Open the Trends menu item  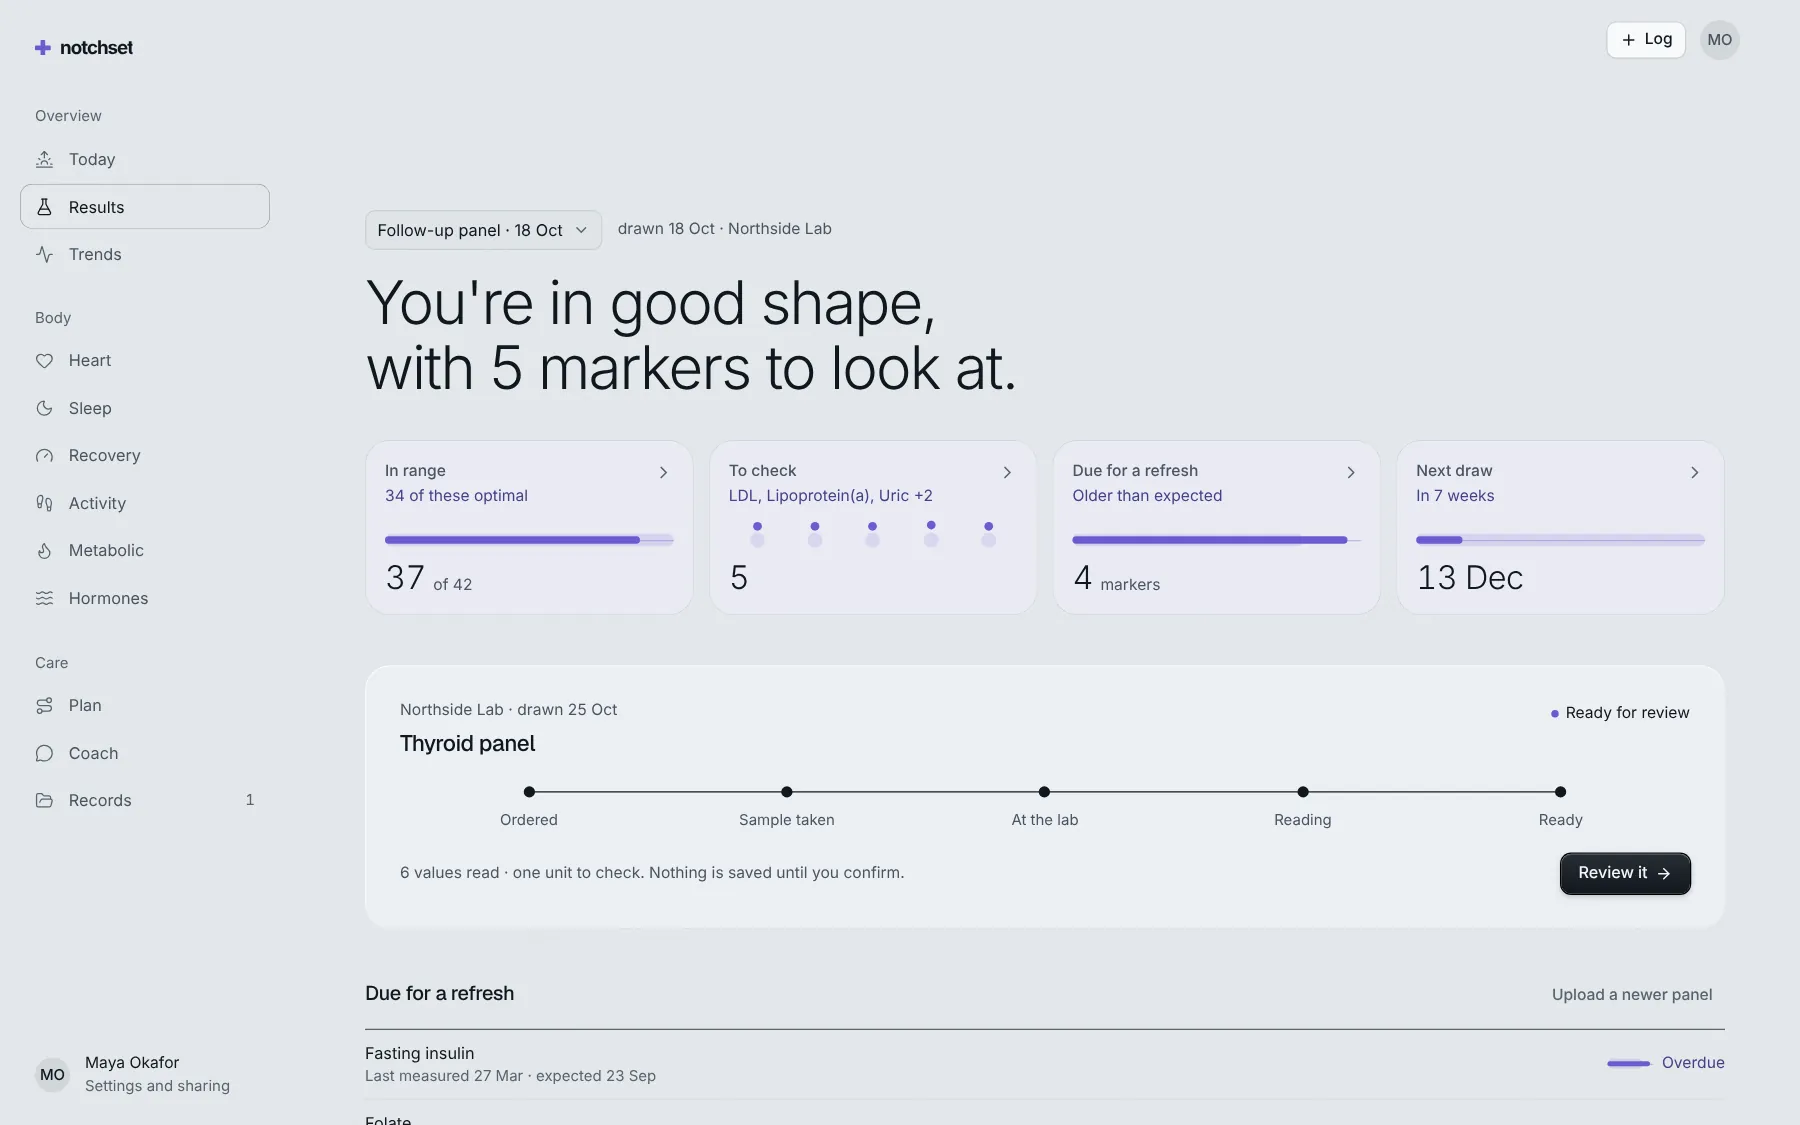pyautogui.click(x=145, y=254)
